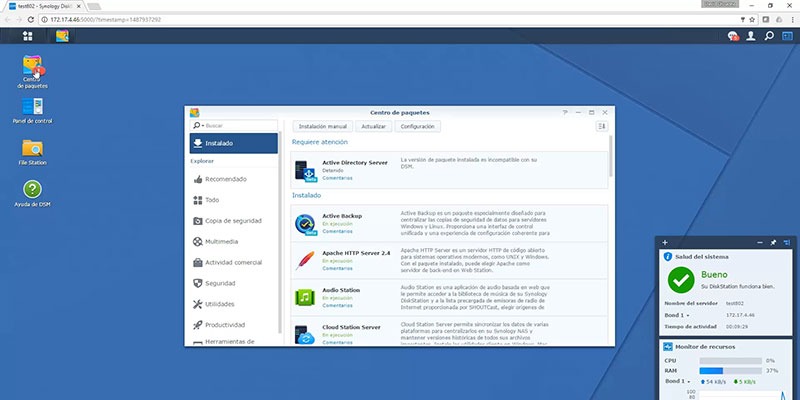Select Actividad comercial category

[234, 262]
